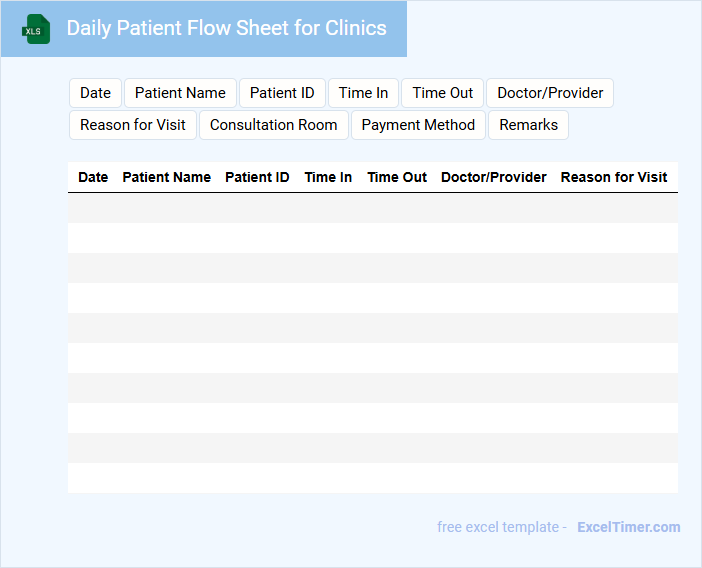
Task: Select the Patient Name tag
Action: coord(180,93)
